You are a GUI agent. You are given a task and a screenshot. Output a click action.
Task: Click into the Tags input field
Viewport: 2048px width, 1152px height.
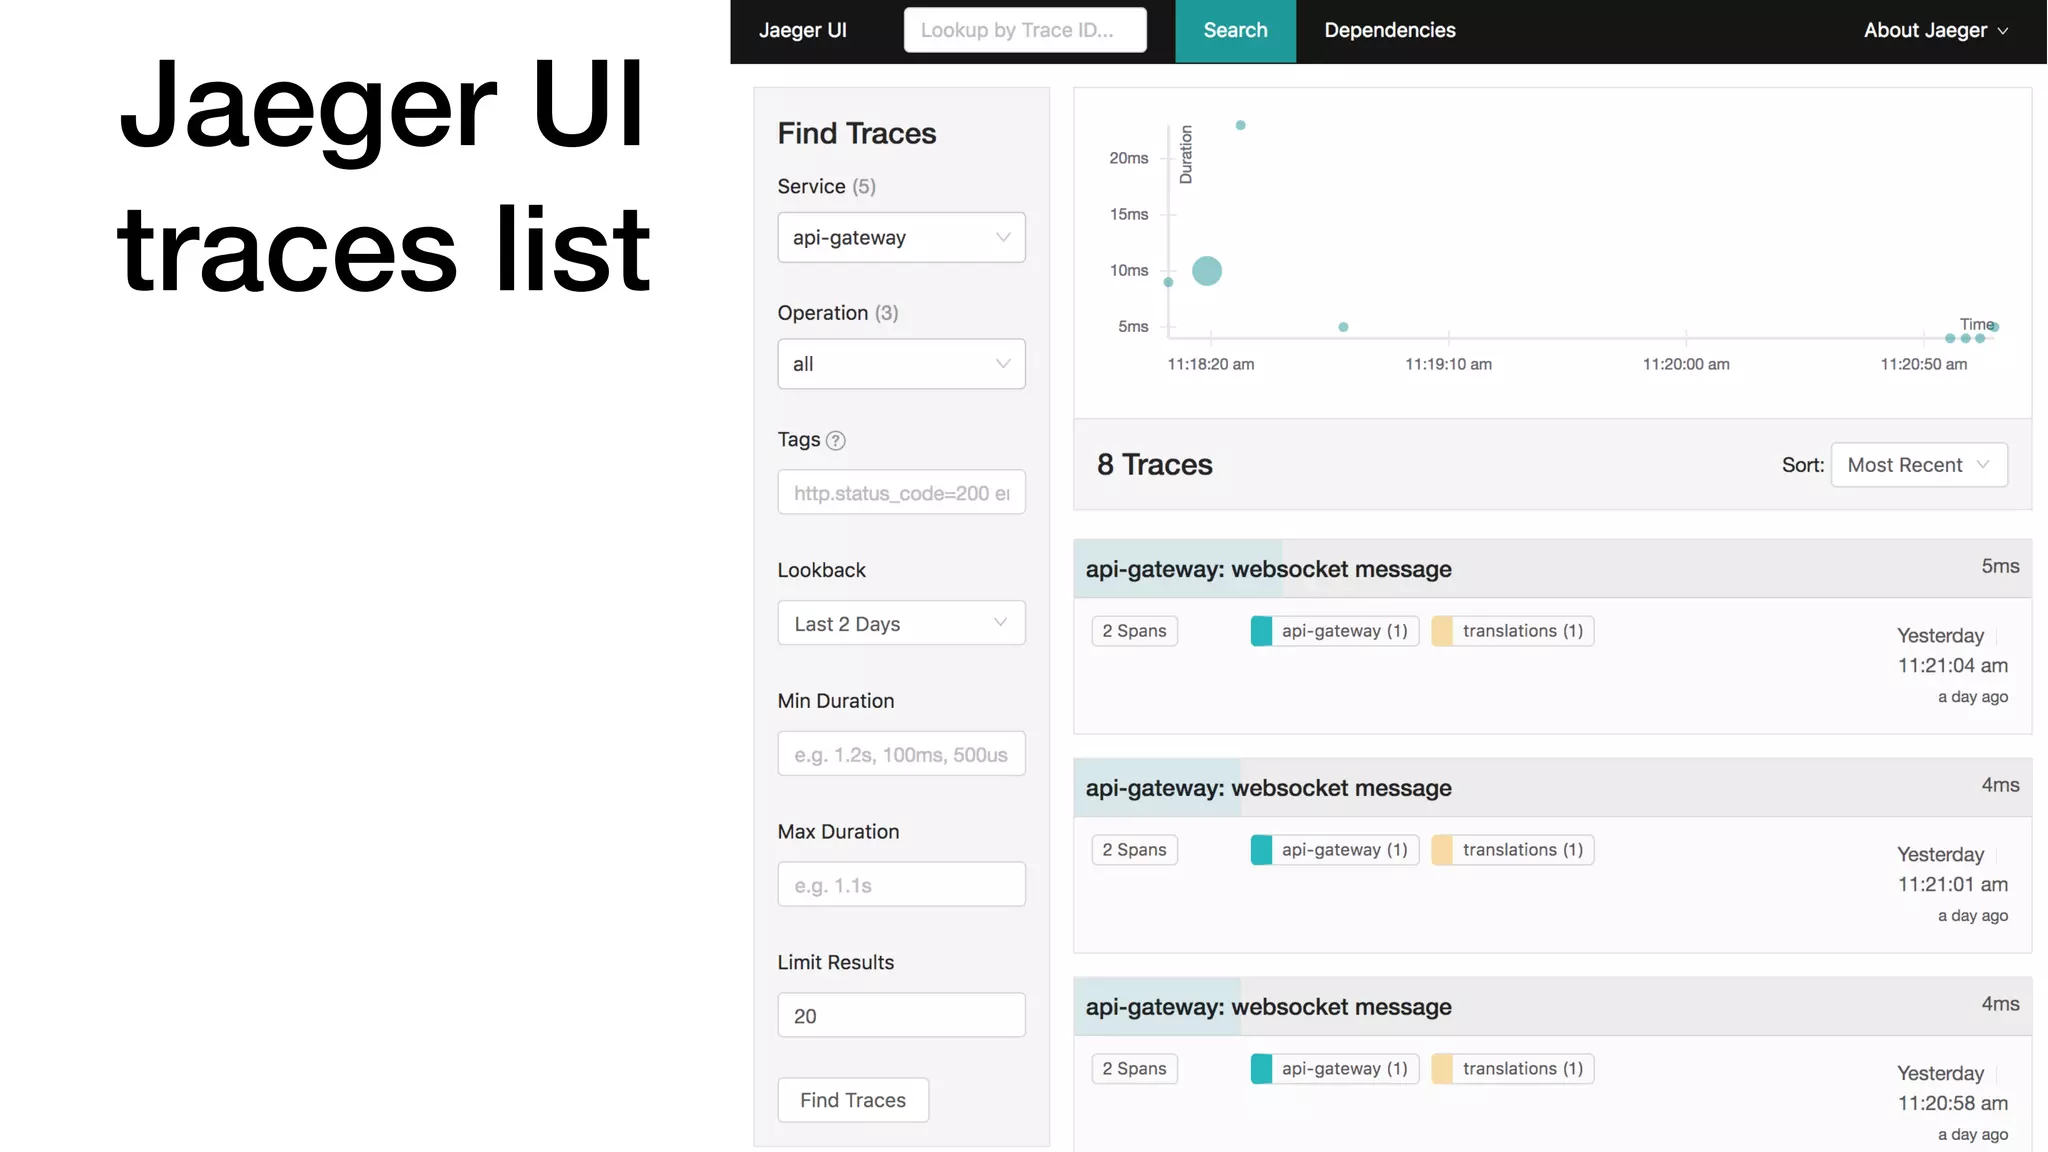point(901,493)
